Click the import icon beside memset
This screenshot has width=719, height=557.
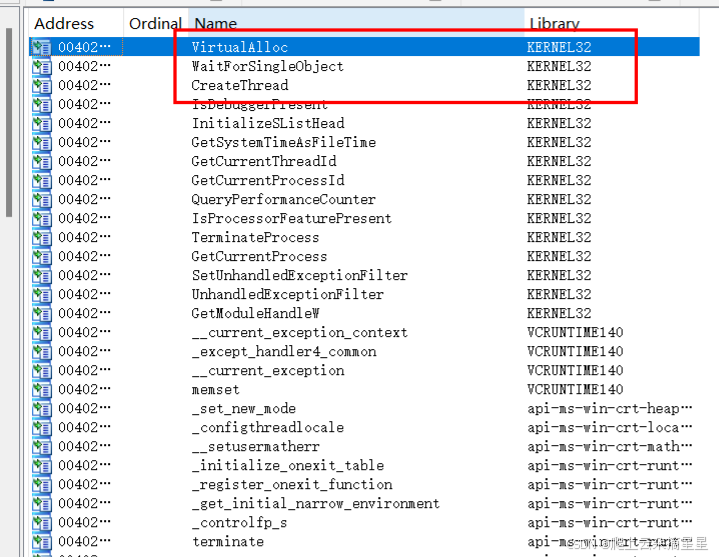click(x=41, y=390)
